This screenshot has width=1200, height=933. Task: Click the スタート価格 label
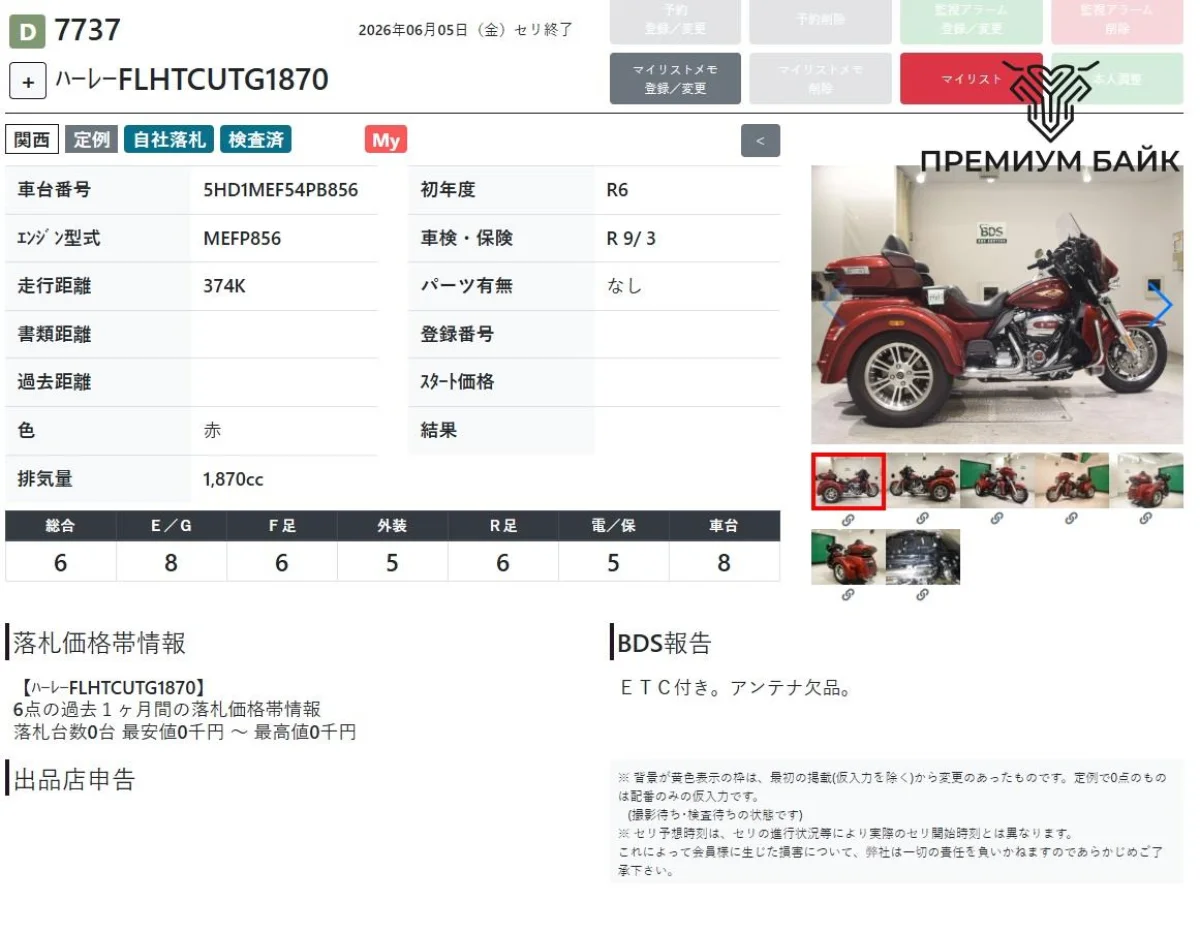click(x=457, y=382)
